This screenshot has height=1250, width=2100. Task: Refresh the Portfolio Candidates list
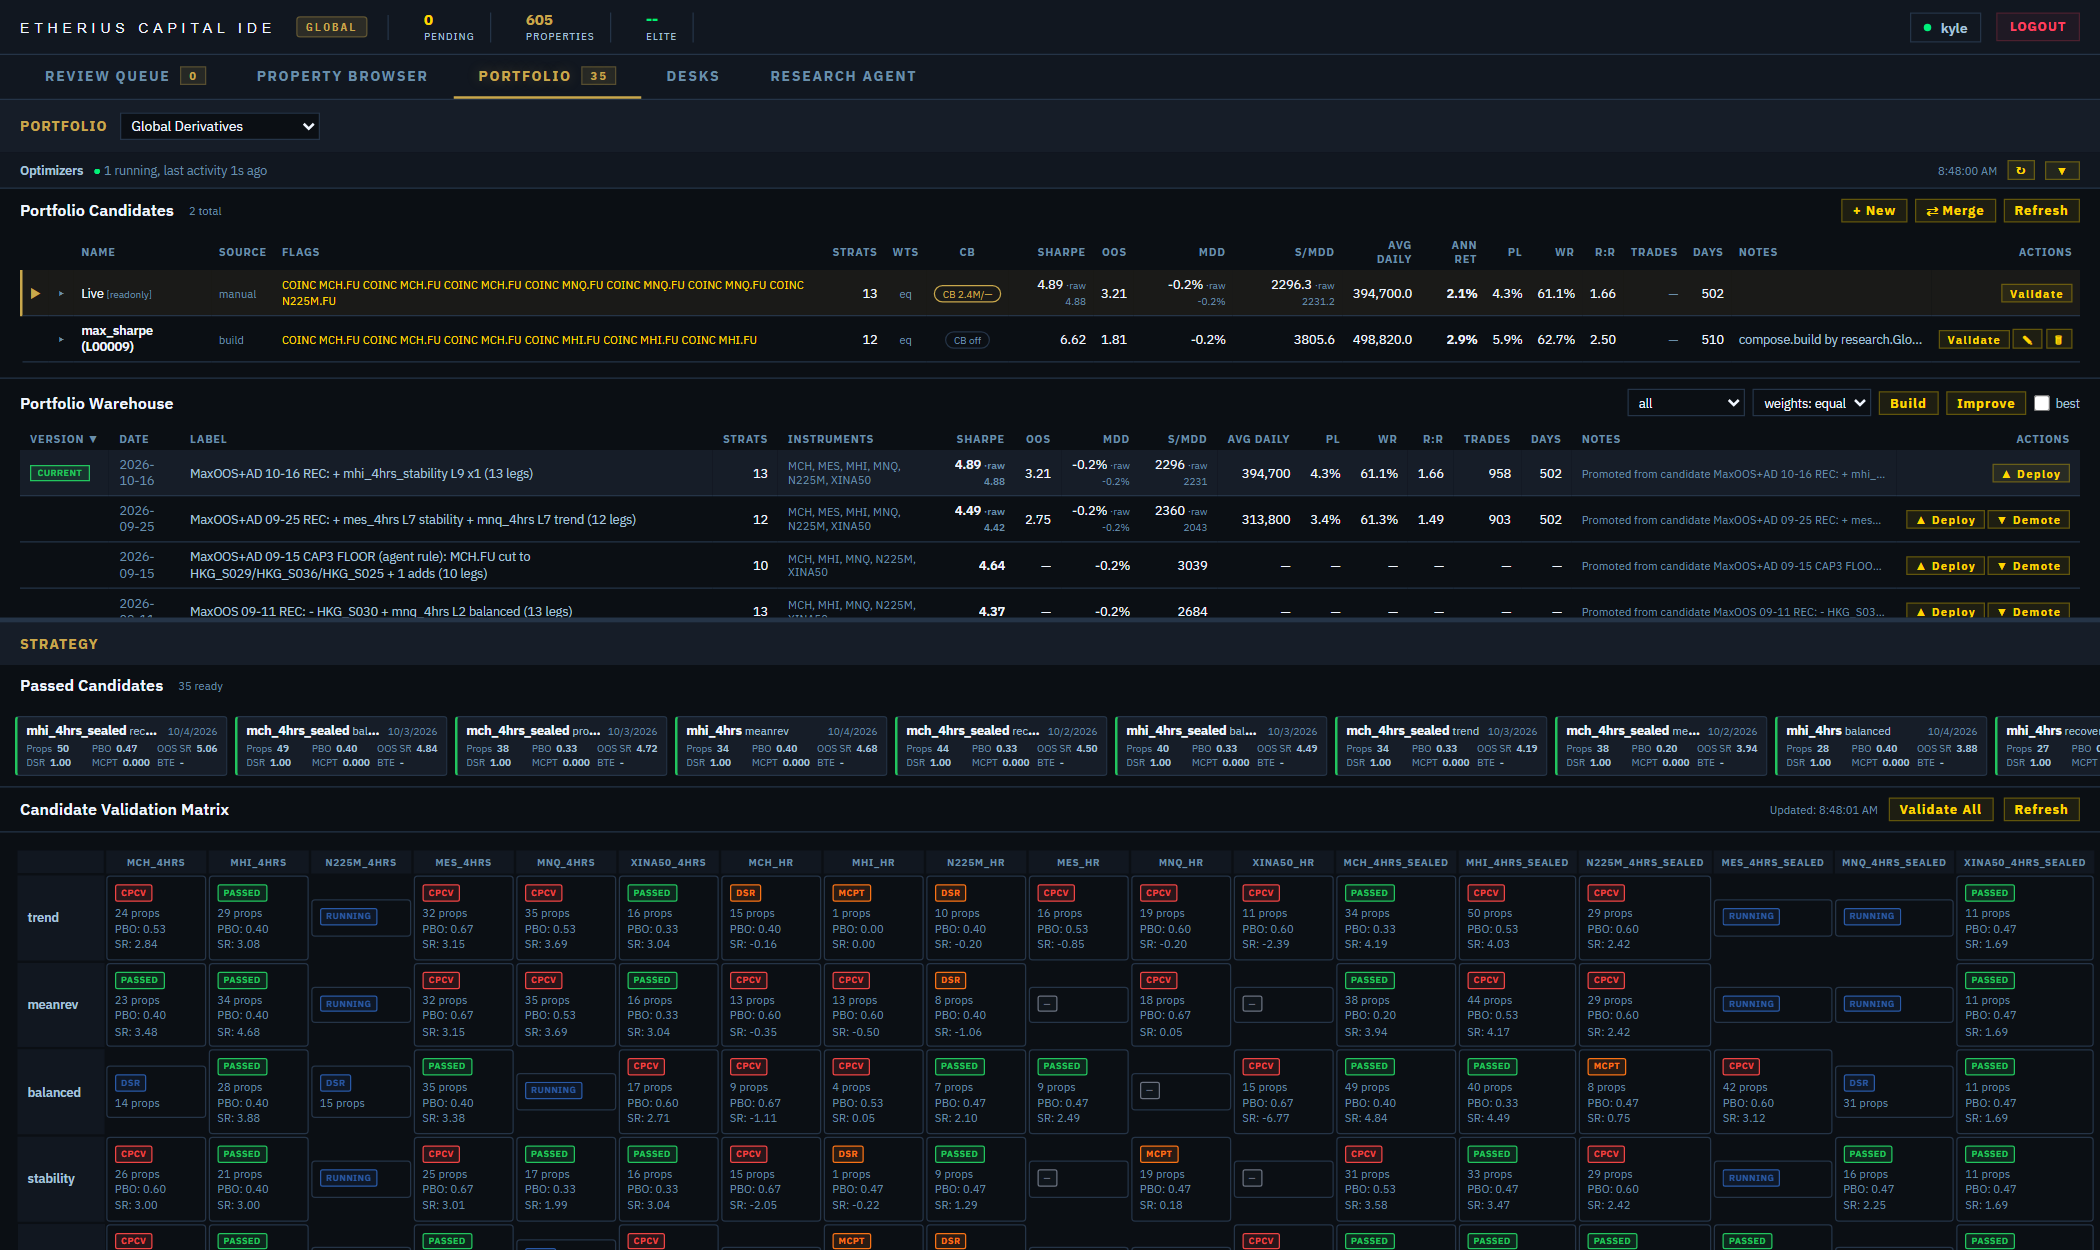pyautogui.click(x=2041, y=210)
